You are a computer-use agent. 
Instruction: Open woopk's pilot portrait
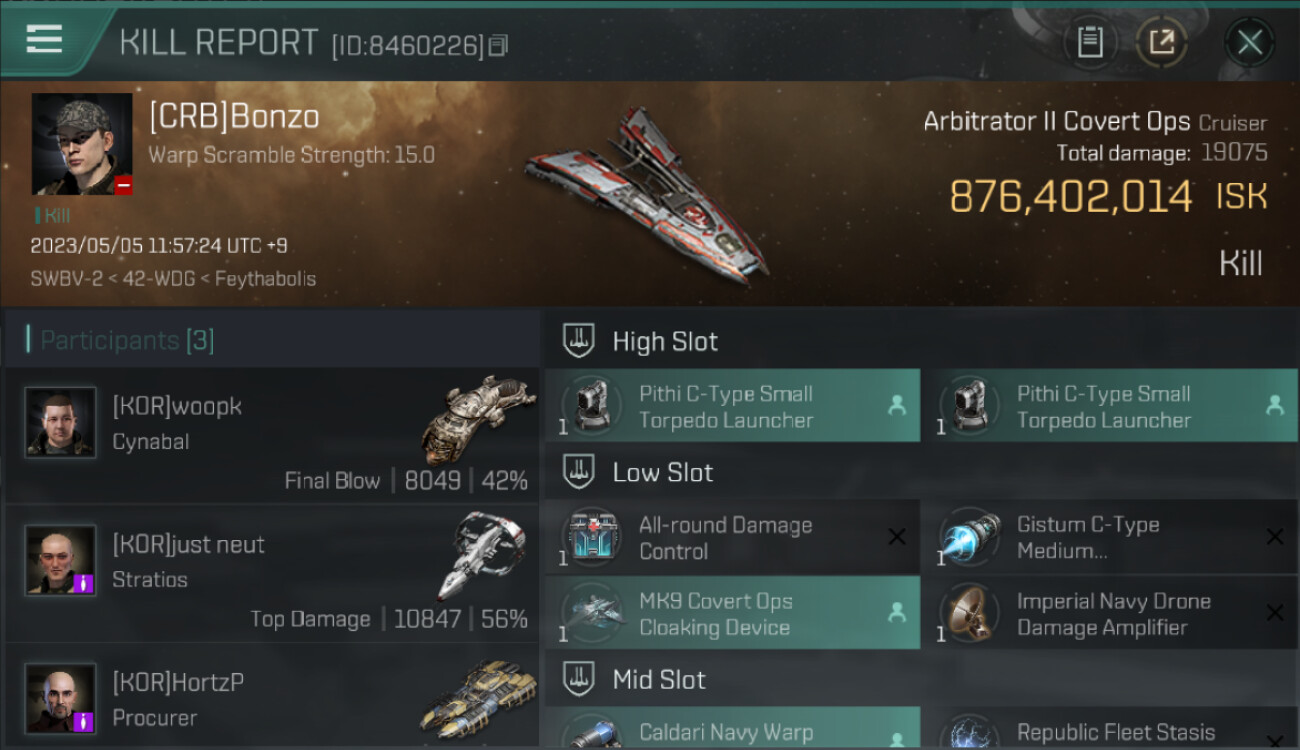(x=61, y=423)
